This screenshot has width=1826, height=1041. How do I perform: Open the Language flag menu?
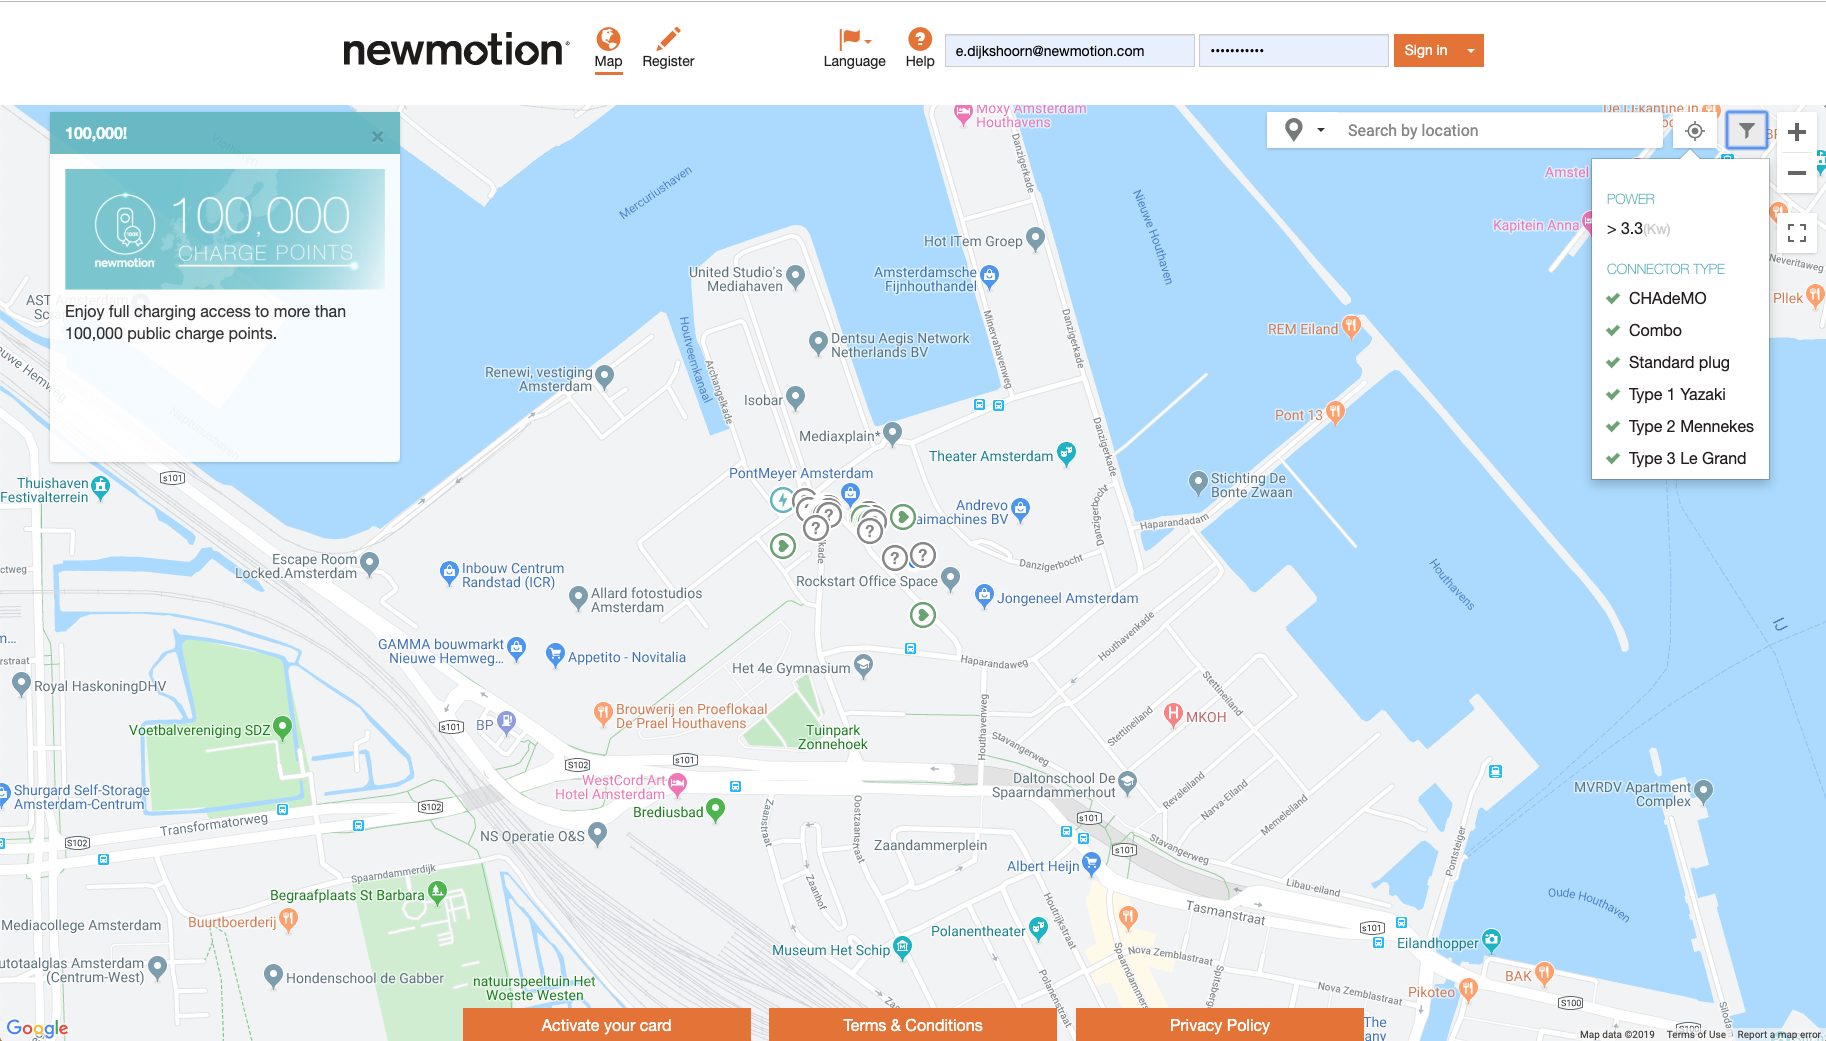[x=854, y=39]
